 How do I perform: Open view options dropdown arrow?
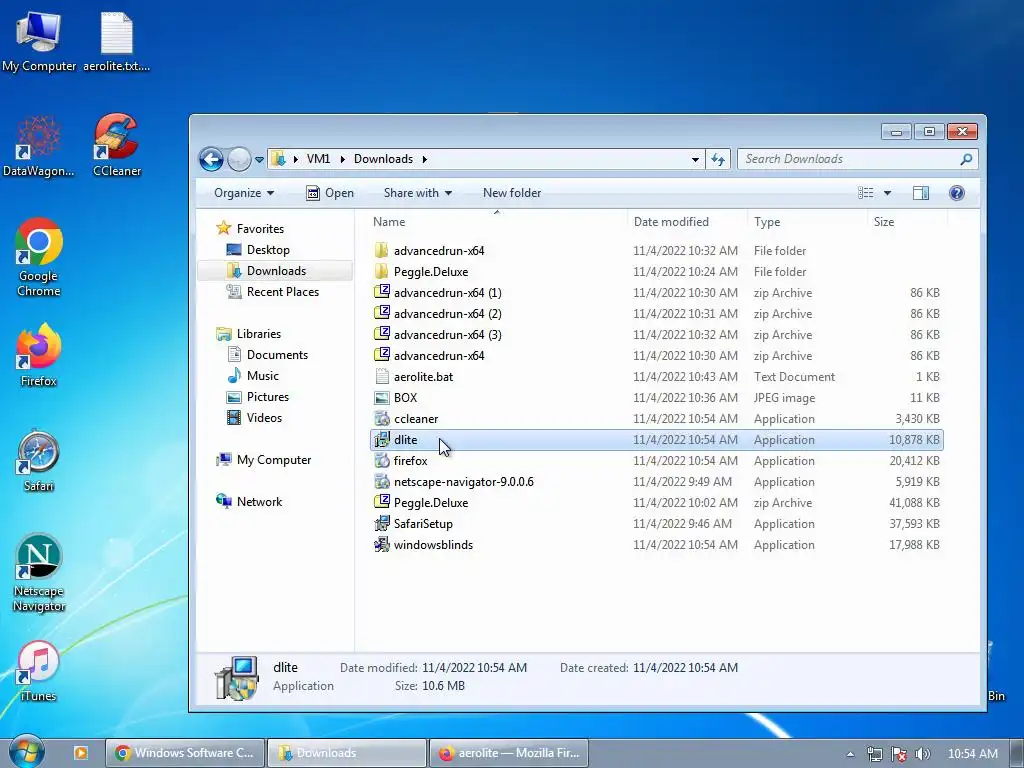(x=887, y=193)
